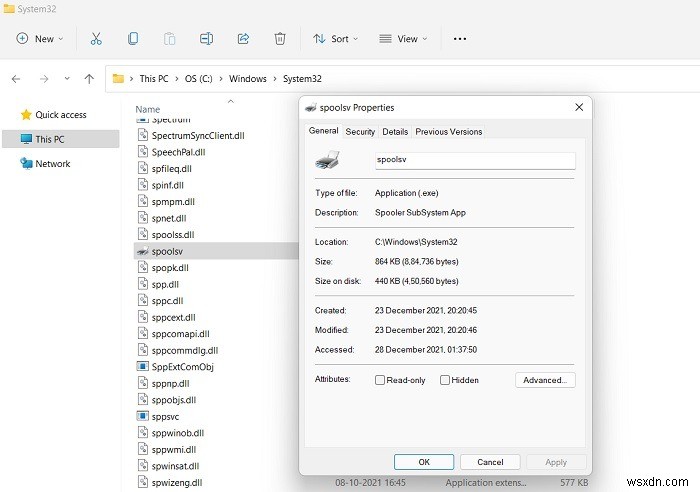Open the Advanced attributes button

click(545, 380)
